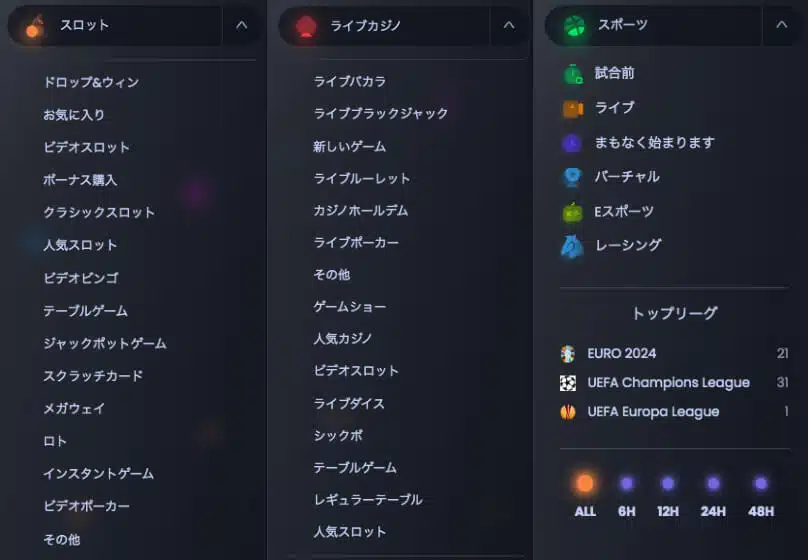This screenshot has width=808, height=560.
Task: Select テーブルゲーム in the live casino menu
Action: (x=356, y=468)
